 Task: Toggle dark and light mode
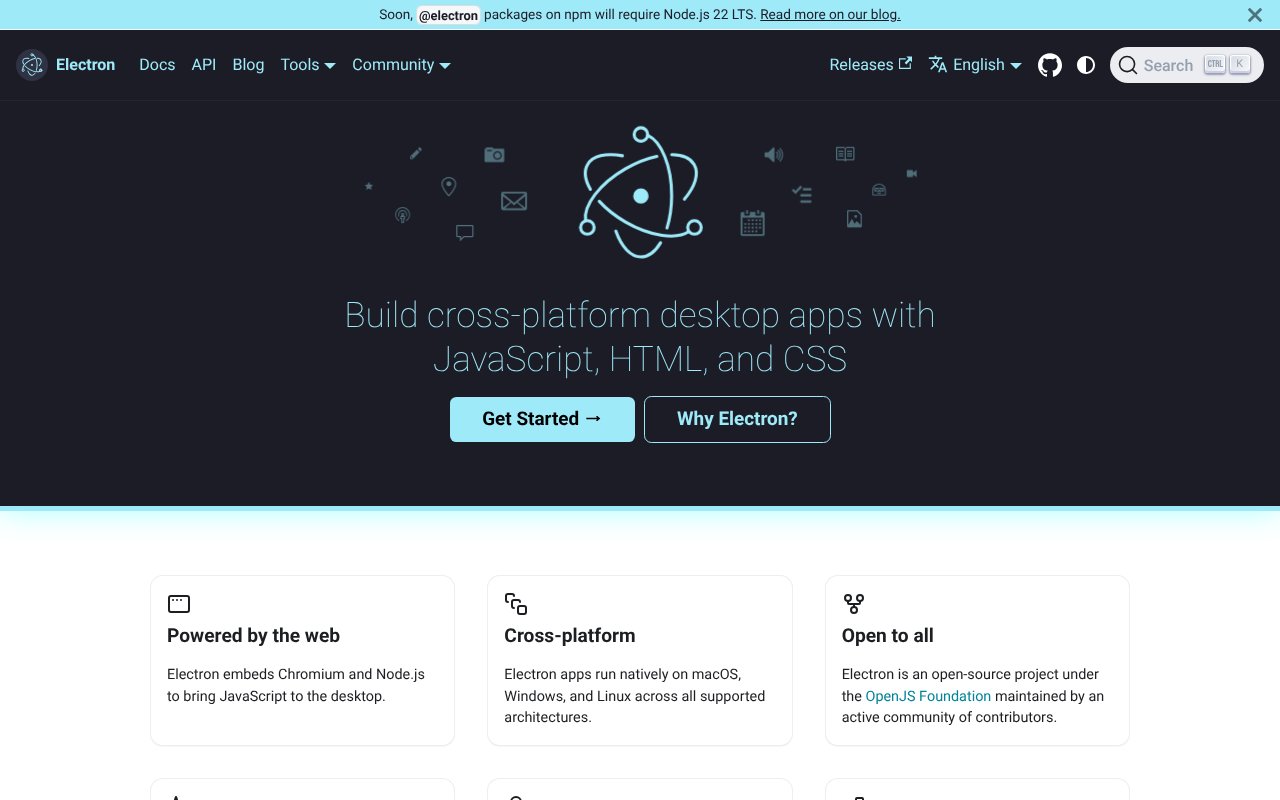[1086, 65]
